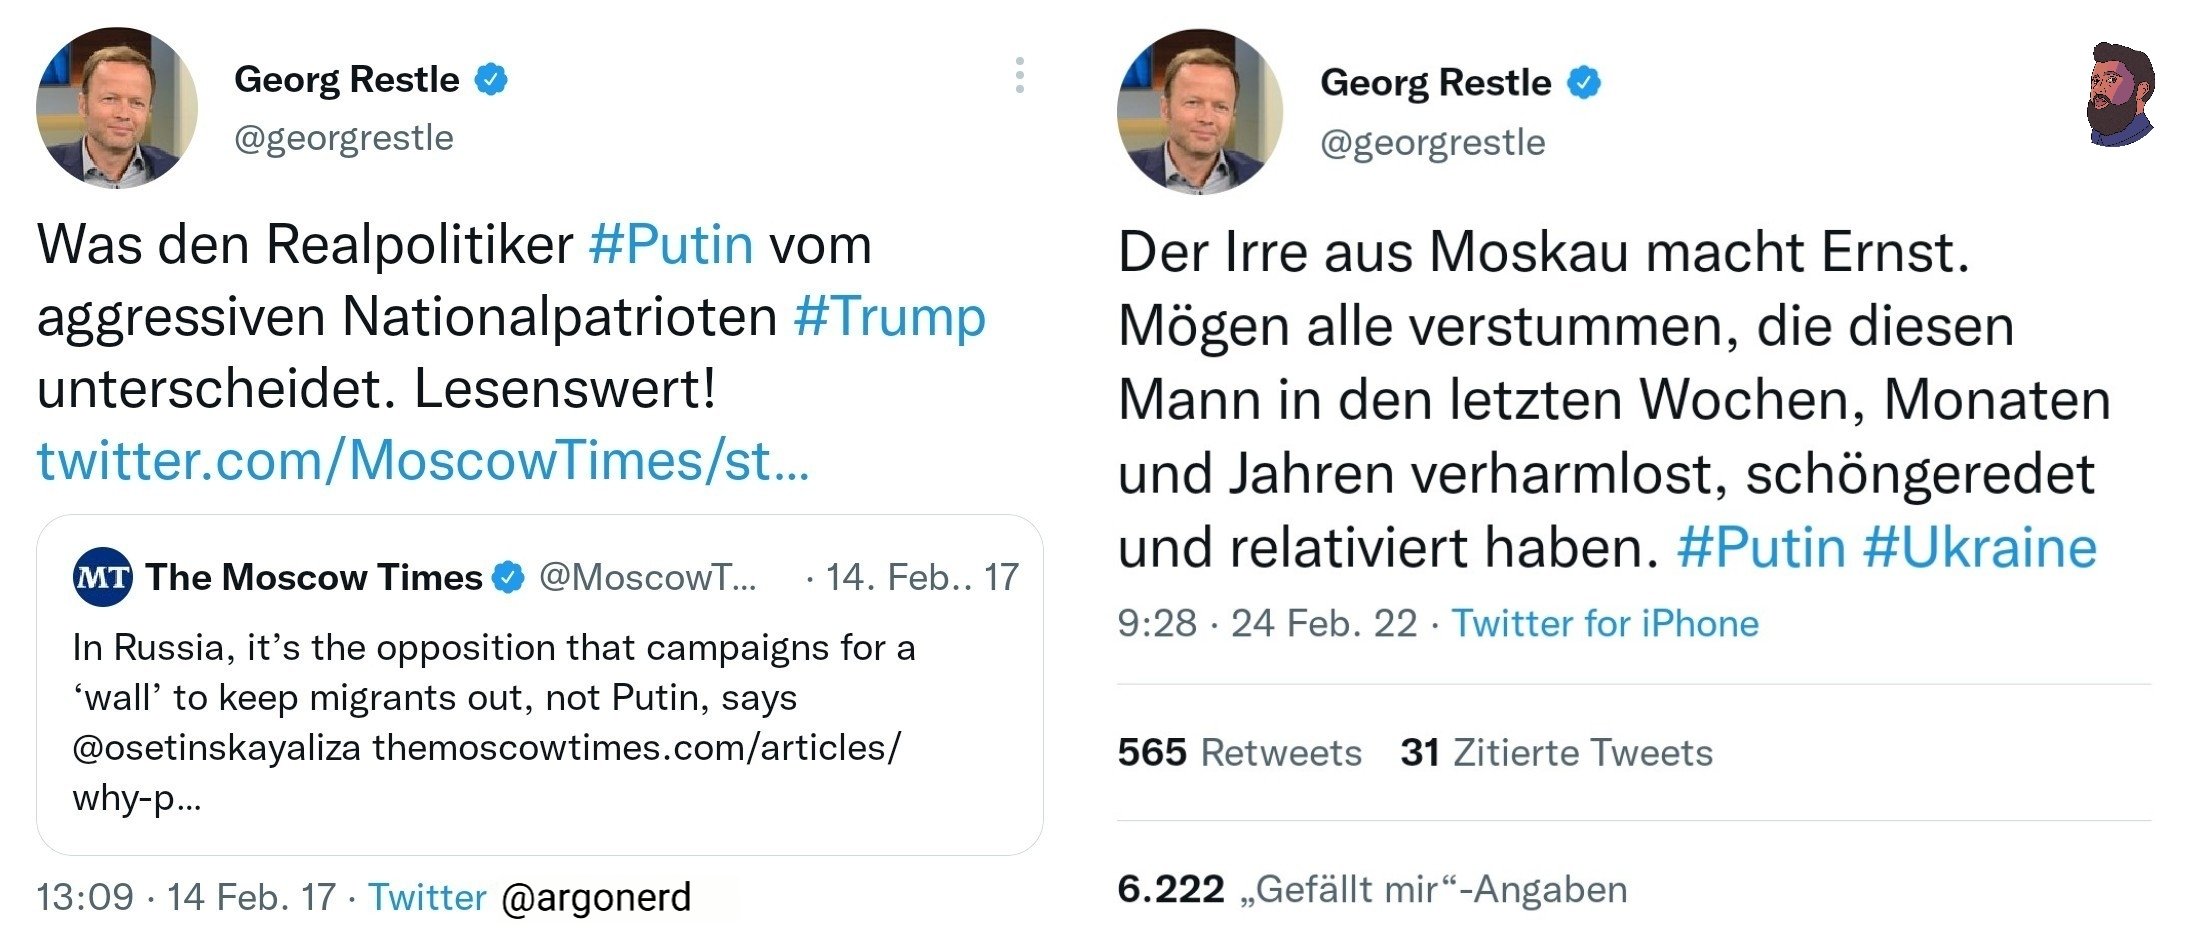Image resolution: width=2189 pixels, height=933 pixels.
Task: Open the three-dot more options menu
Action: pos(1019,76)
